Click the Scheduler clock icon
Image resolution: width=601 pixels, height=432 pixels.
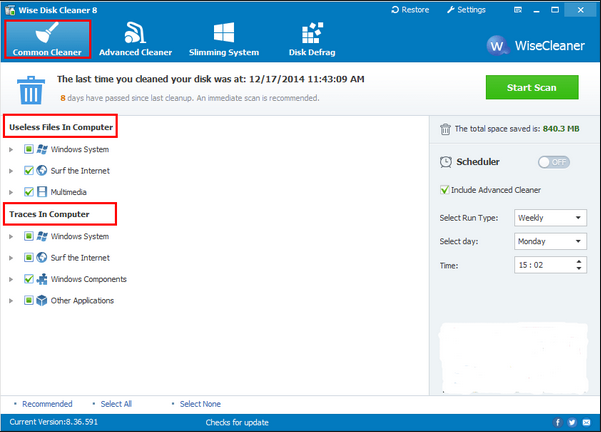[446, 162]
